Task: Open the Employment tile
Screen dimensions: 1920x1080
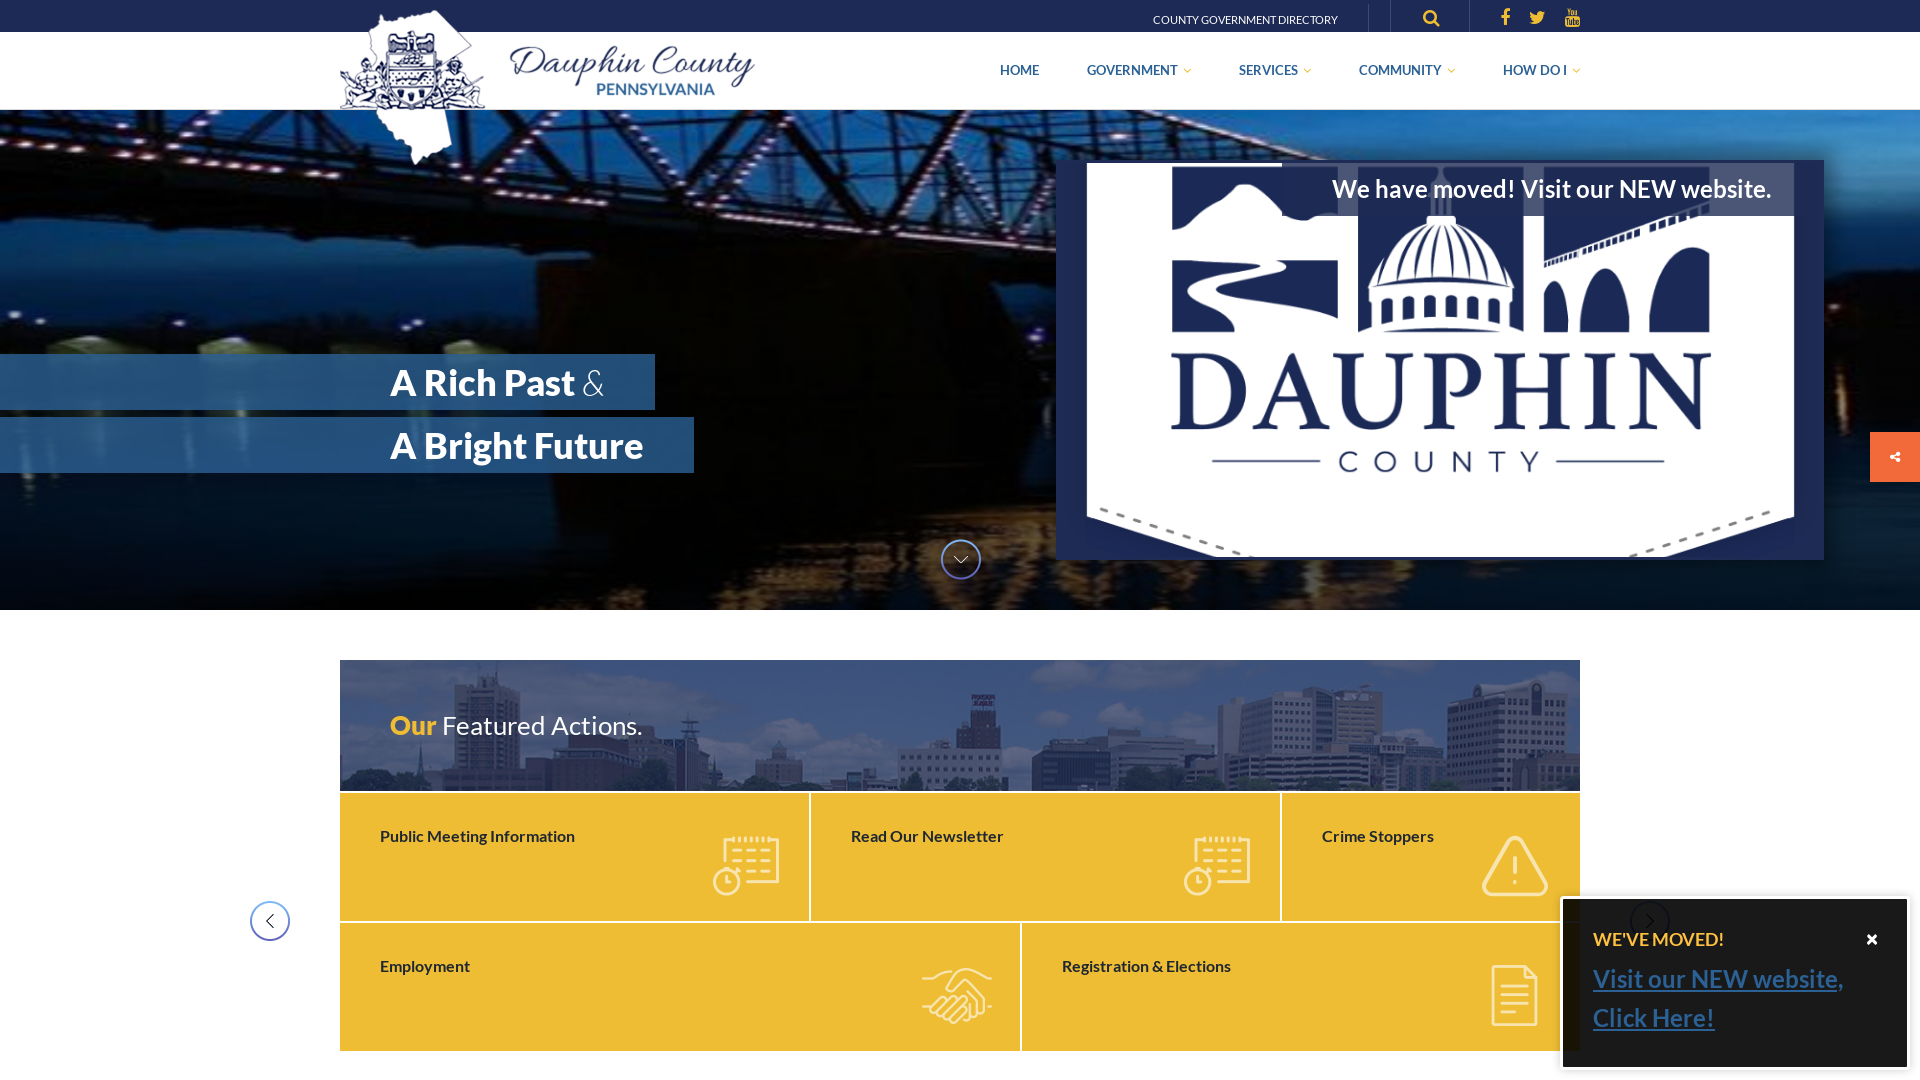Action: click(x=680, y=987)
